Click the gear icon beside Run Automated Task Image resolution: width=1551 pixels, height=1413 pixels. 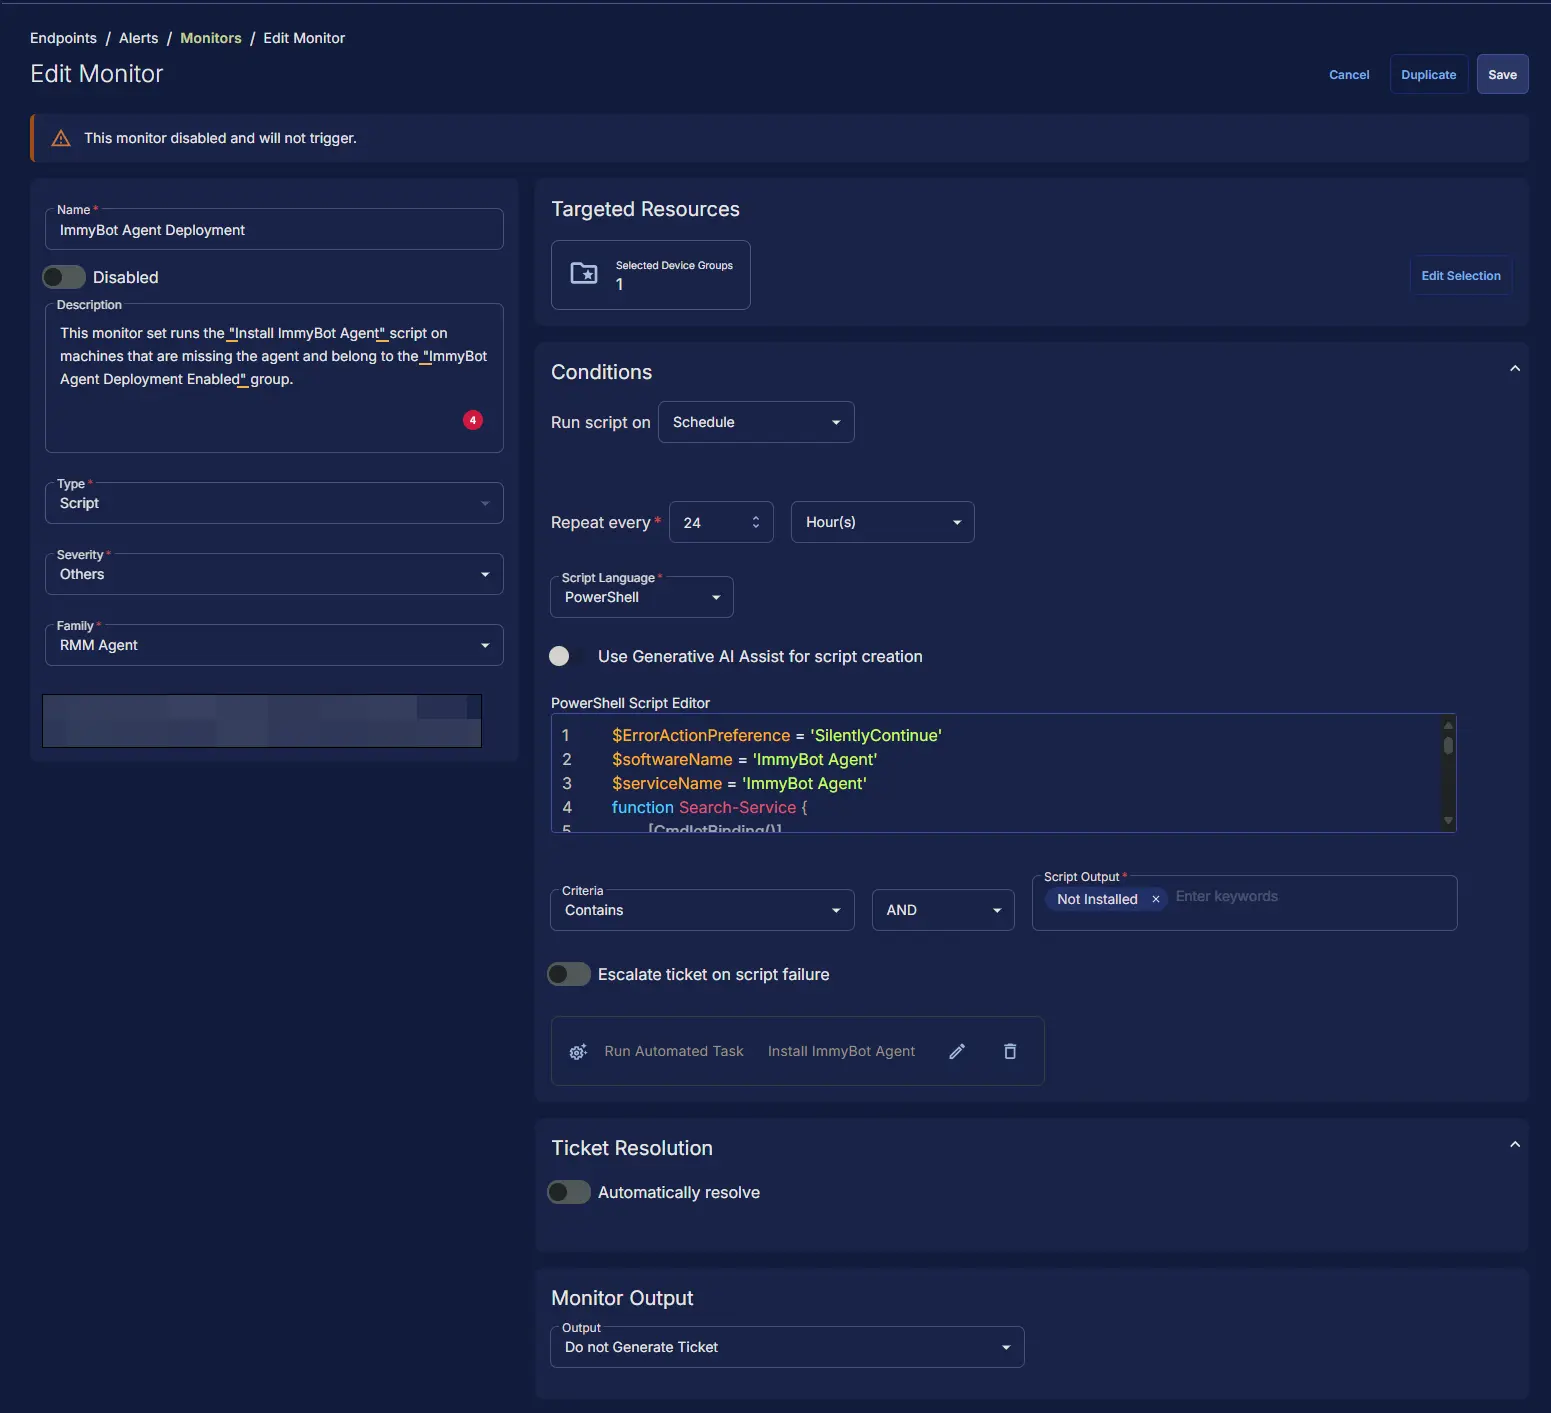tap(578, 1052)
